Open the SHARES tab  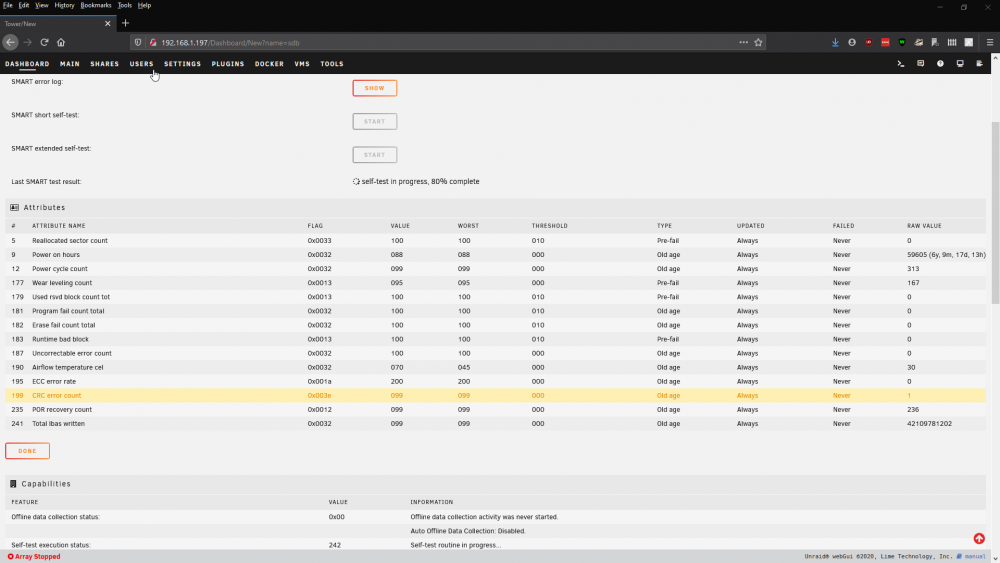click(105, 64)
